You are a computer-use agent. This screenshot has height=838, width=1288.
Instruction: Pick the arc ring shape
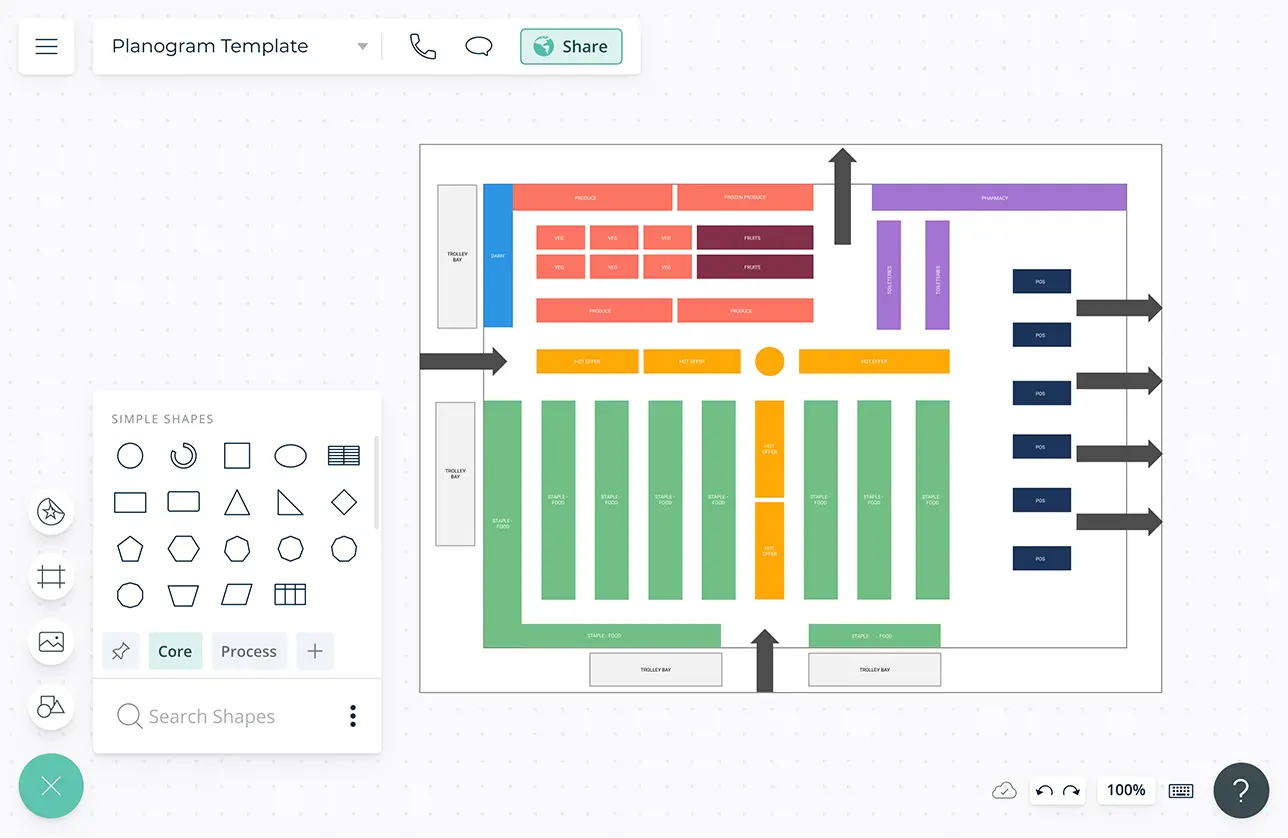pos(183,456)
